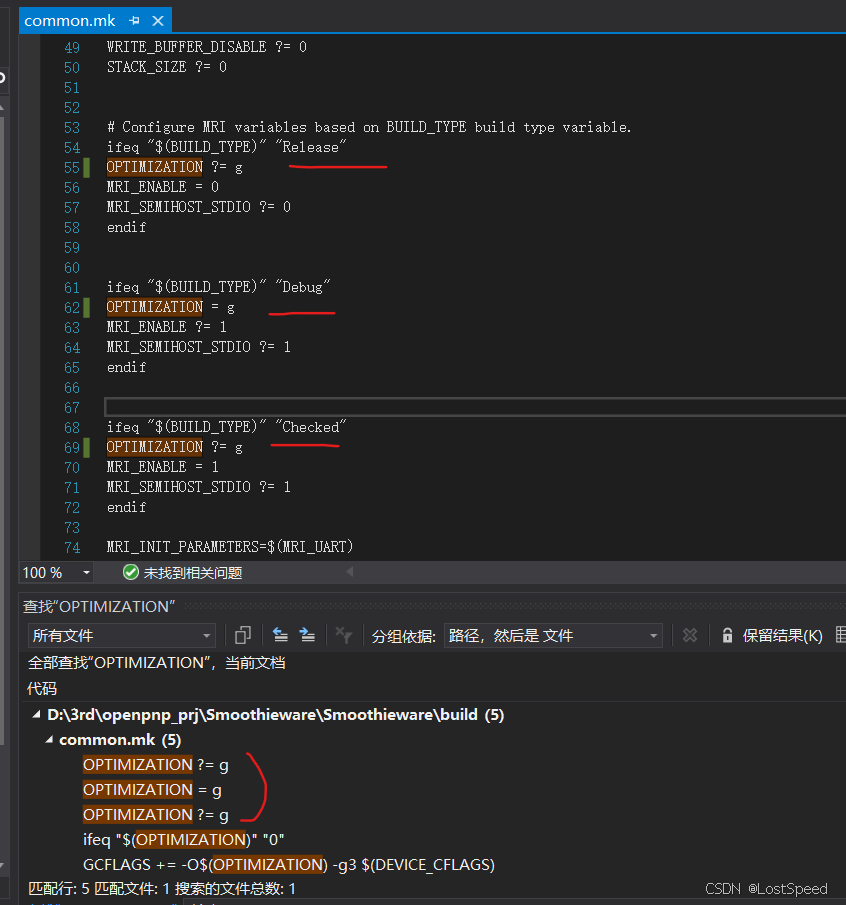
Task: Click the MRI_INIT_PARAMETERS line 74
Action: coord(230,547)
